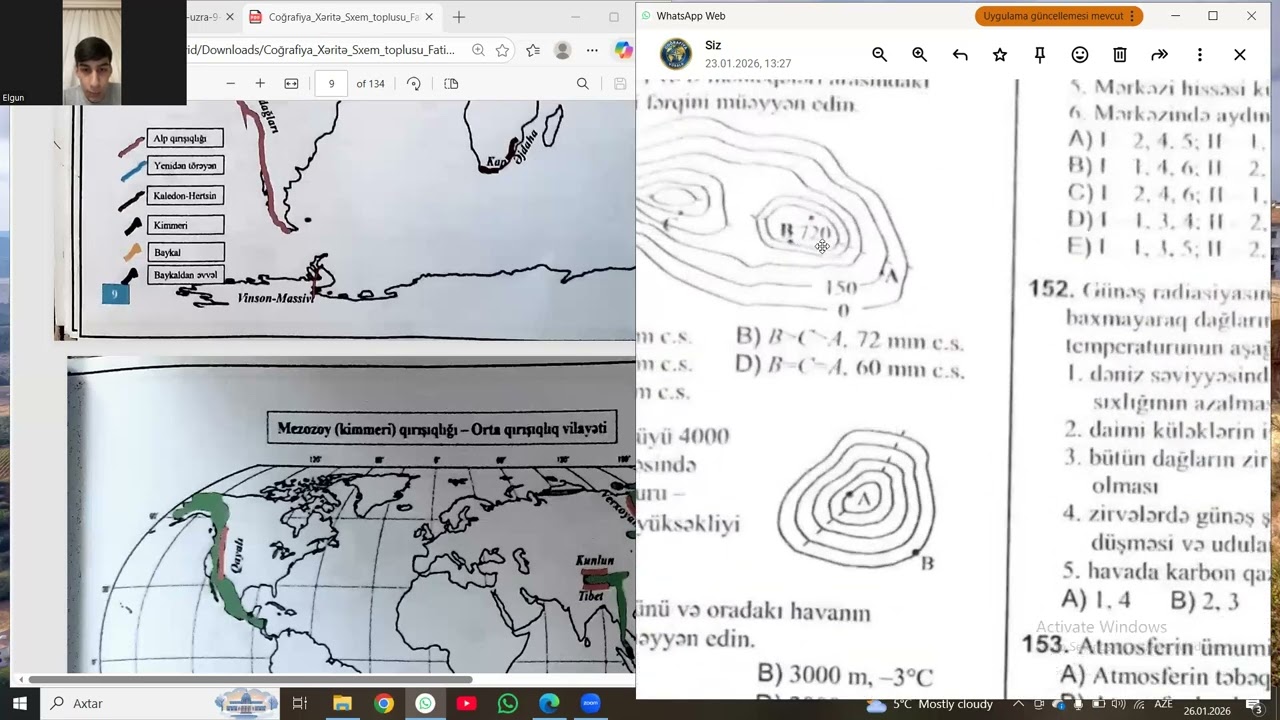Save the PDF in Edge toolbar
The image size is (1280, 720).
621,84
